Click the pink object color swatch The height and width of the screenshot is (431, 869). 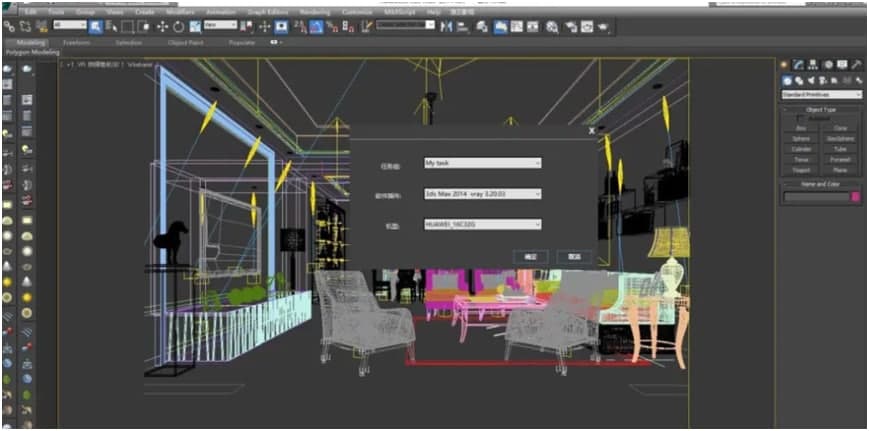pyautogui.click(x=855, y=197)
